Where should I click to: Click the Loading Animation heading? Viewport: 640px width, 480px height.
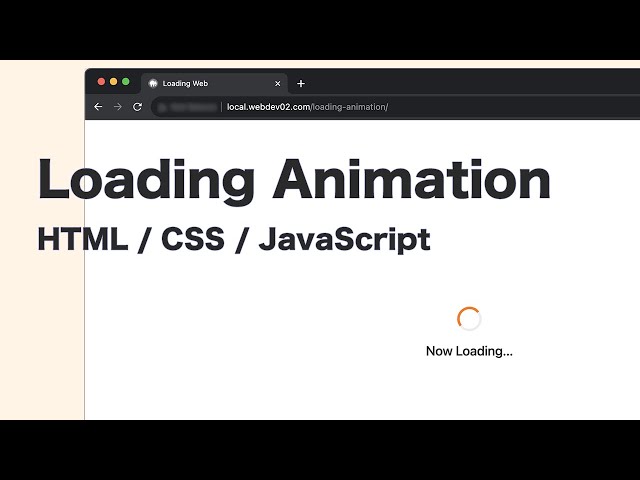click(294, 180)
